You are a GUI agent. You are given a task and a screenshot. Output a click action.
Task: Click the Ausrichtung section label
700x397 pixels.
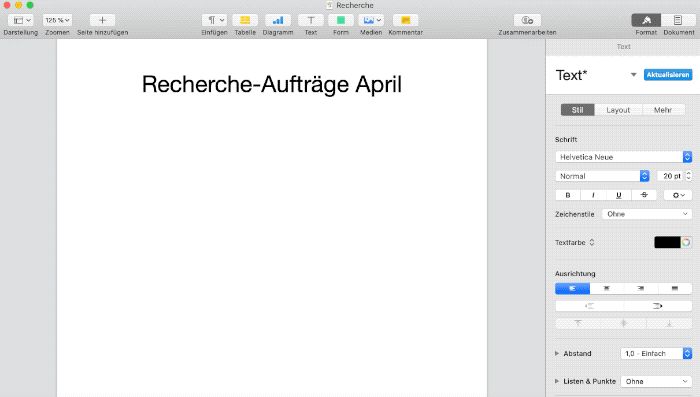click(x=575, y=273)
